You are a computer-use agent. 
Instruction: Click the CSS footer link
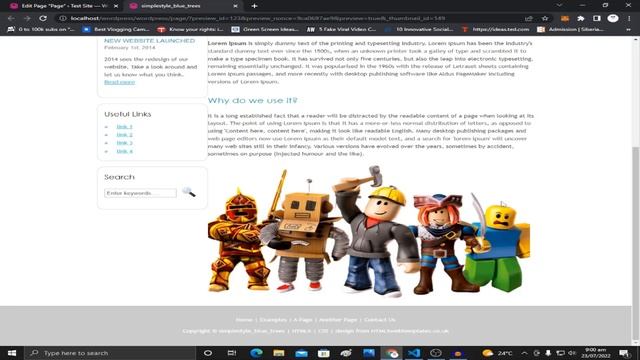[323, 331]
